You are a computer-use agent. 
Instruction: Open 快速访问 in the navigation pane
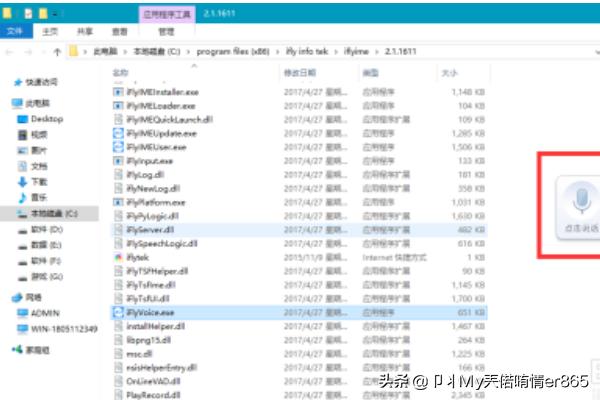pos(41,82)
